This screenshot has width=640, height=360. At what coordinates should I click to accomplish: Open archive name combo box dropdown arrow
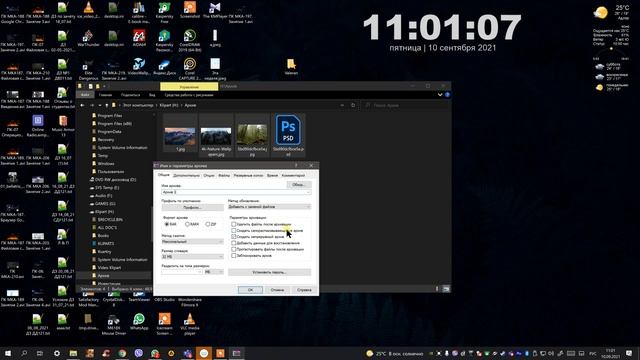pyautogui.click(x=308, y=192)
